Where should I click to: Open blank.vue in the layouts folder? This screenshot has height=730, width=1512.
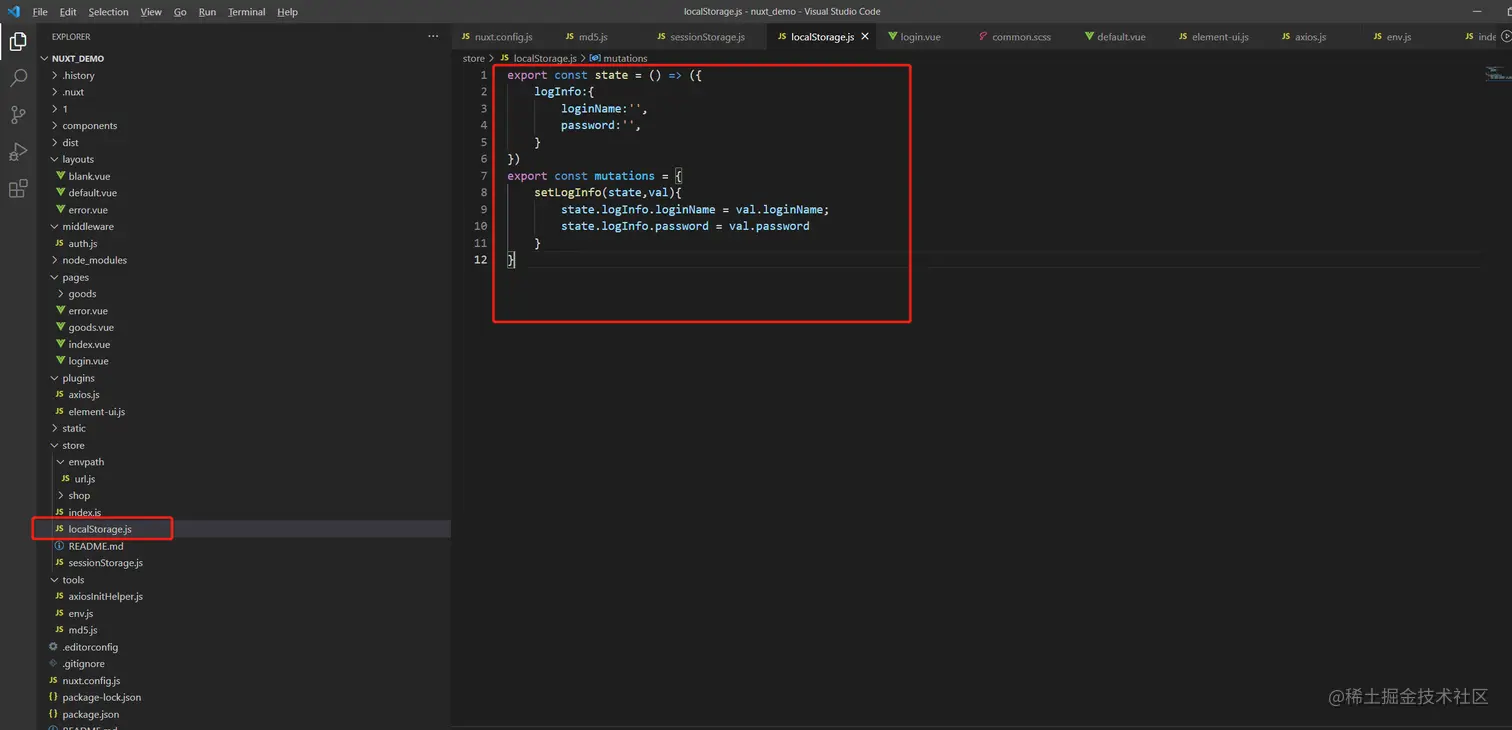point(89,176)
